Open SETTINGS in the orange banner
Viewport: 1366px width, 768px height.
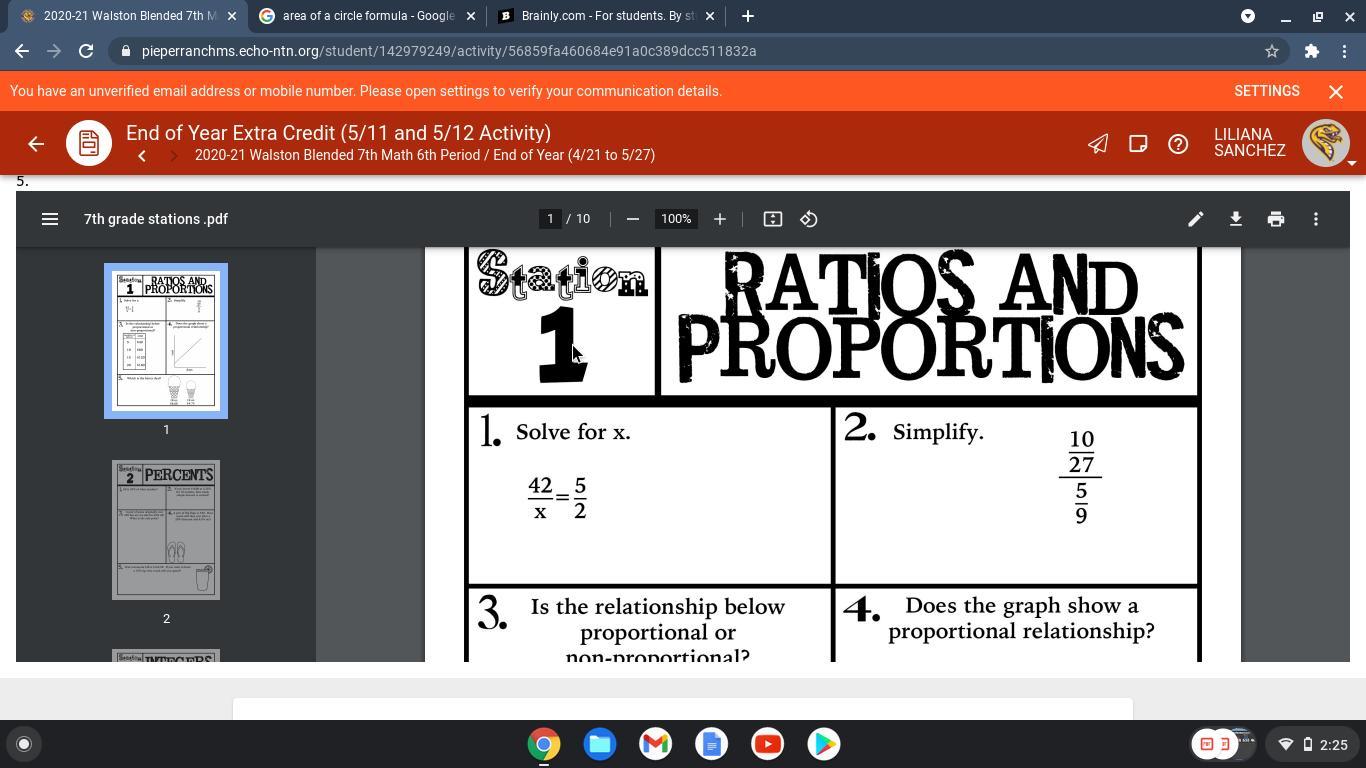pyautogui.click(x=1266, y=91)
